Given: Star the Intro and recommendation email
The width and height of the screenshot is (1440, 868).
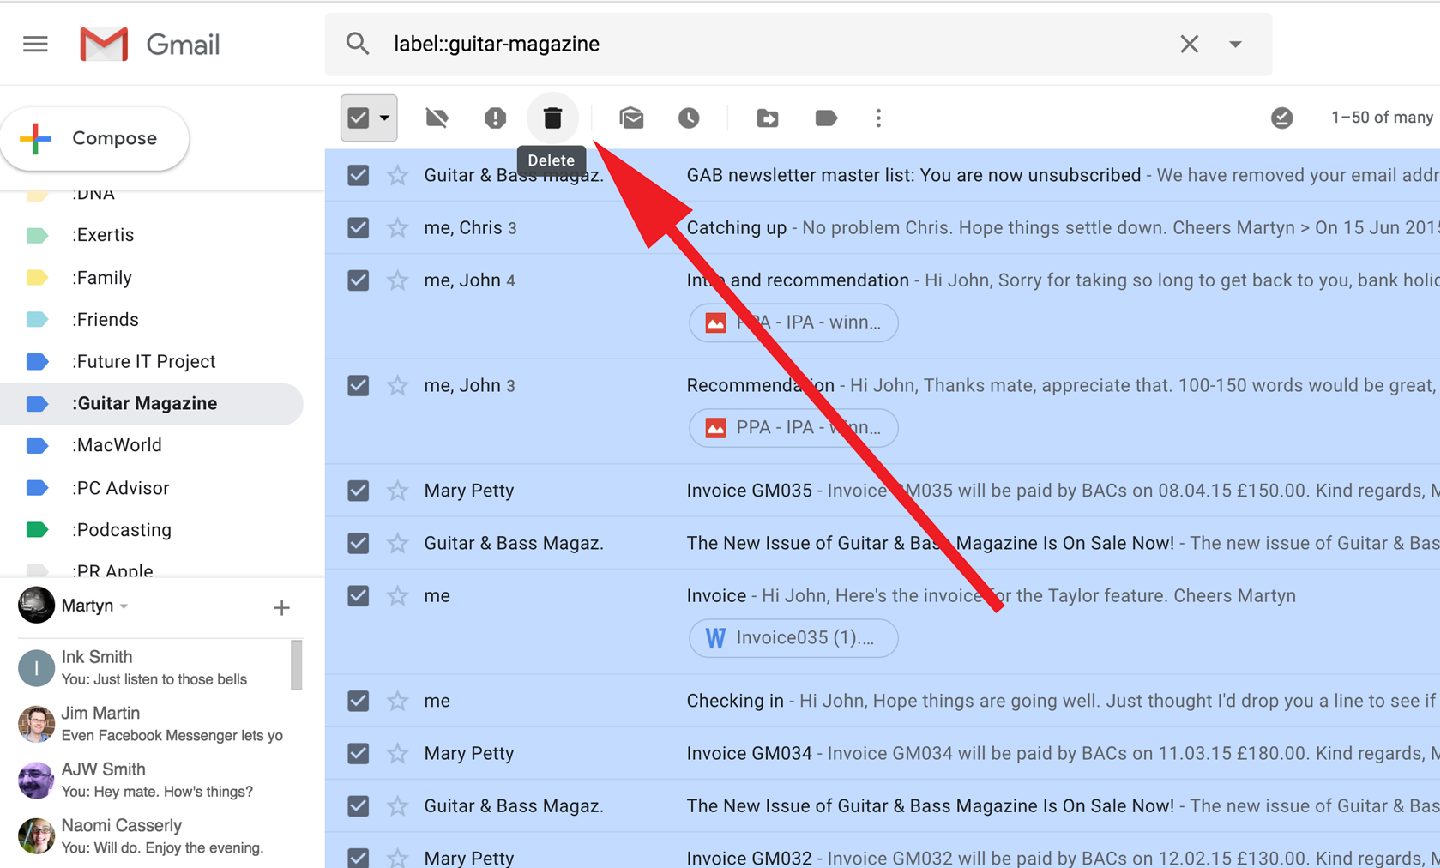Looking at the screenshot, I should tap(398, 280).
